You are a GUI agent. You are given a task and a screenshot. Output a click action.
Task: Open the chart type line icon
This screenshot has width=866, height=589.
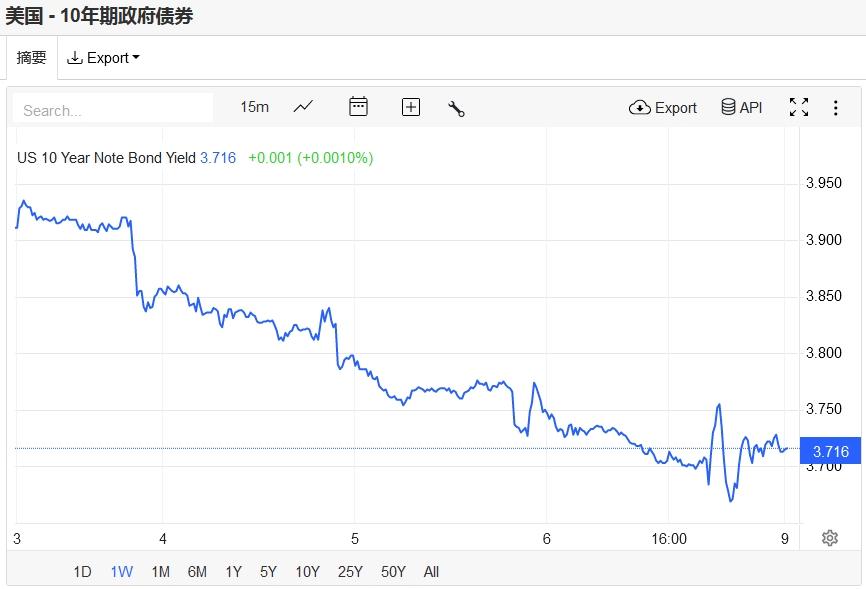303,107
